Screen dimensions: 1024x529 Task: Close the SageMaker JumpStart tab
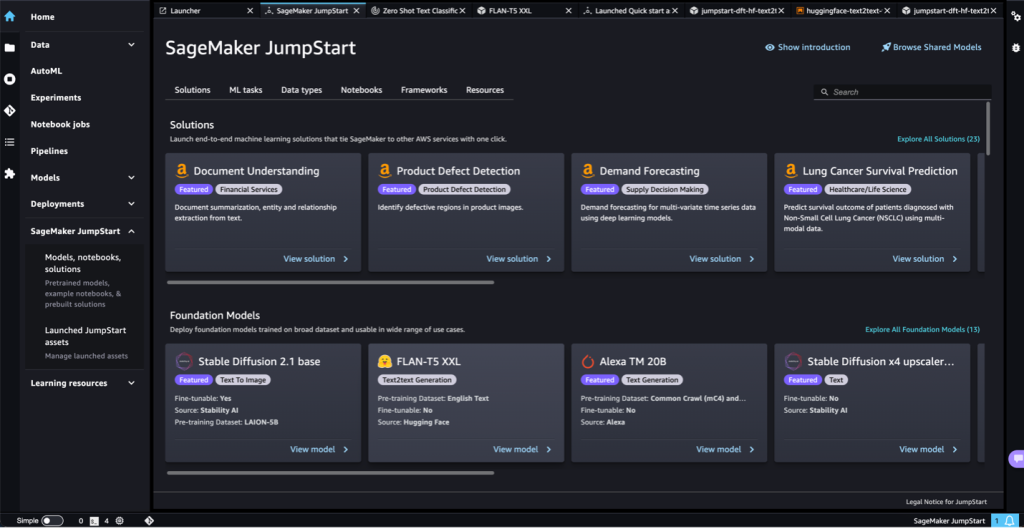[x=358, y=10]
